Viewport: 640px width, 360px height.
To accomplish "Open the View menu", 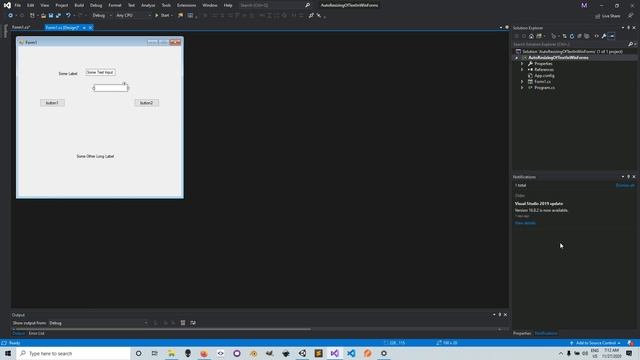I will coord(44,5).
